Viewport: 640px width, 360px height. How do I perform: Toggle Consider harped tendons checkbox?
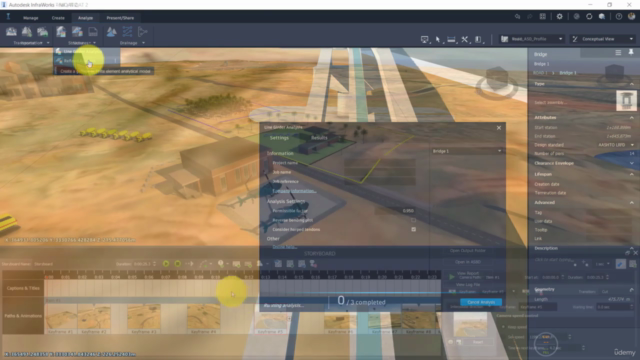coord(413,229)
